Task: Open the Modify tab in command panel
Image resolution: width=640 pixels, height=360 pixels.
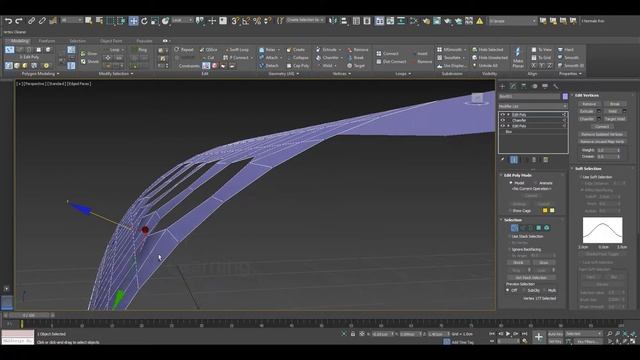Action: click(513, 86)
